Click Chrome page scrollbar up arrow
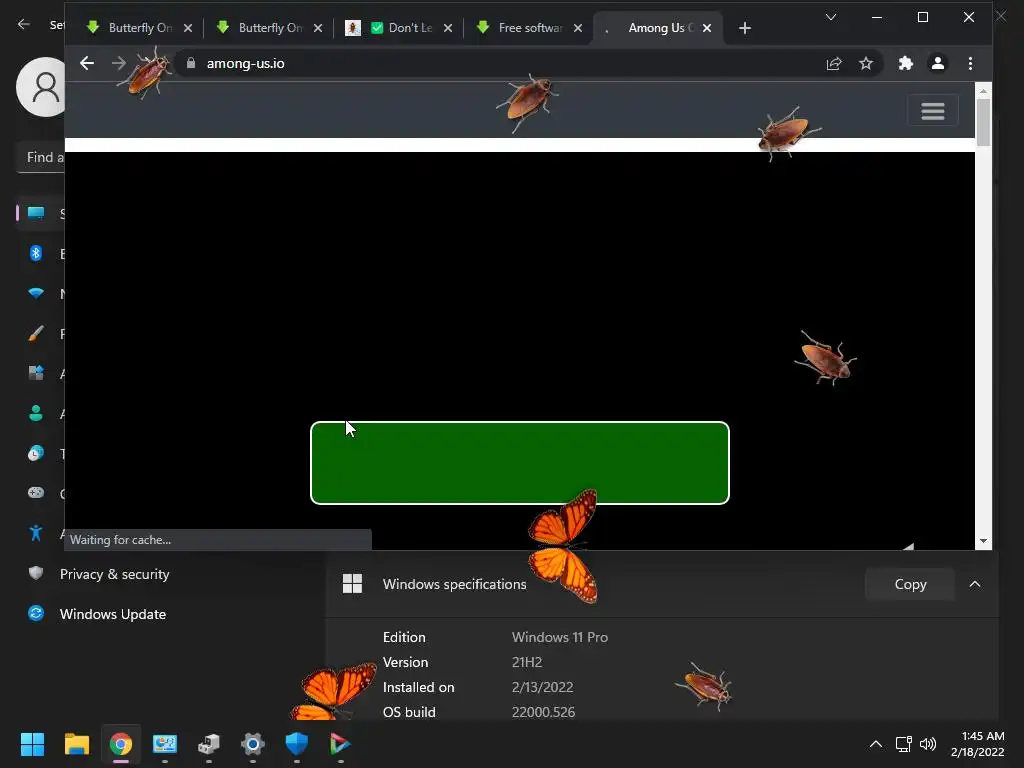 tap(983, 91)
